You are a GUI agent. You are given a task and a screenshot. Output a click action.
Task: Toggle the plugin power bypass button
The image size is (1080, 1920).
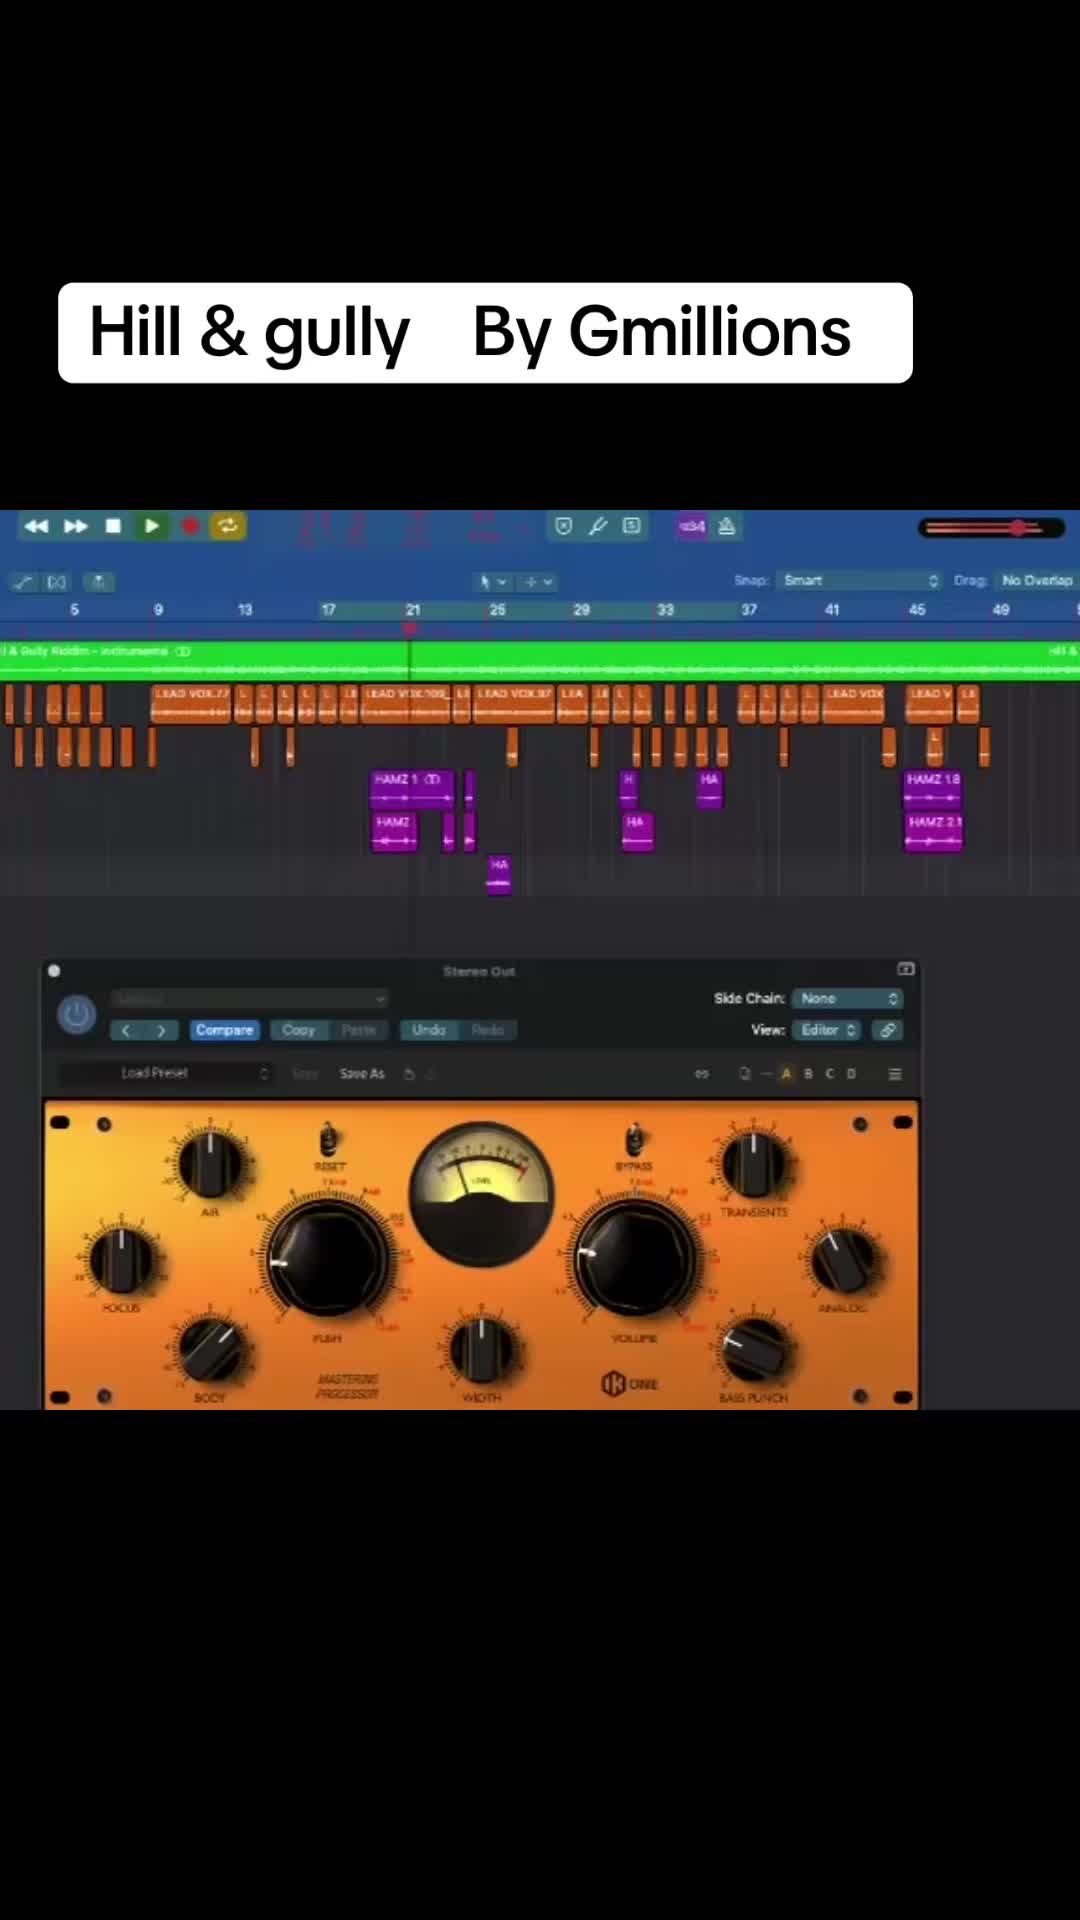77,1015
